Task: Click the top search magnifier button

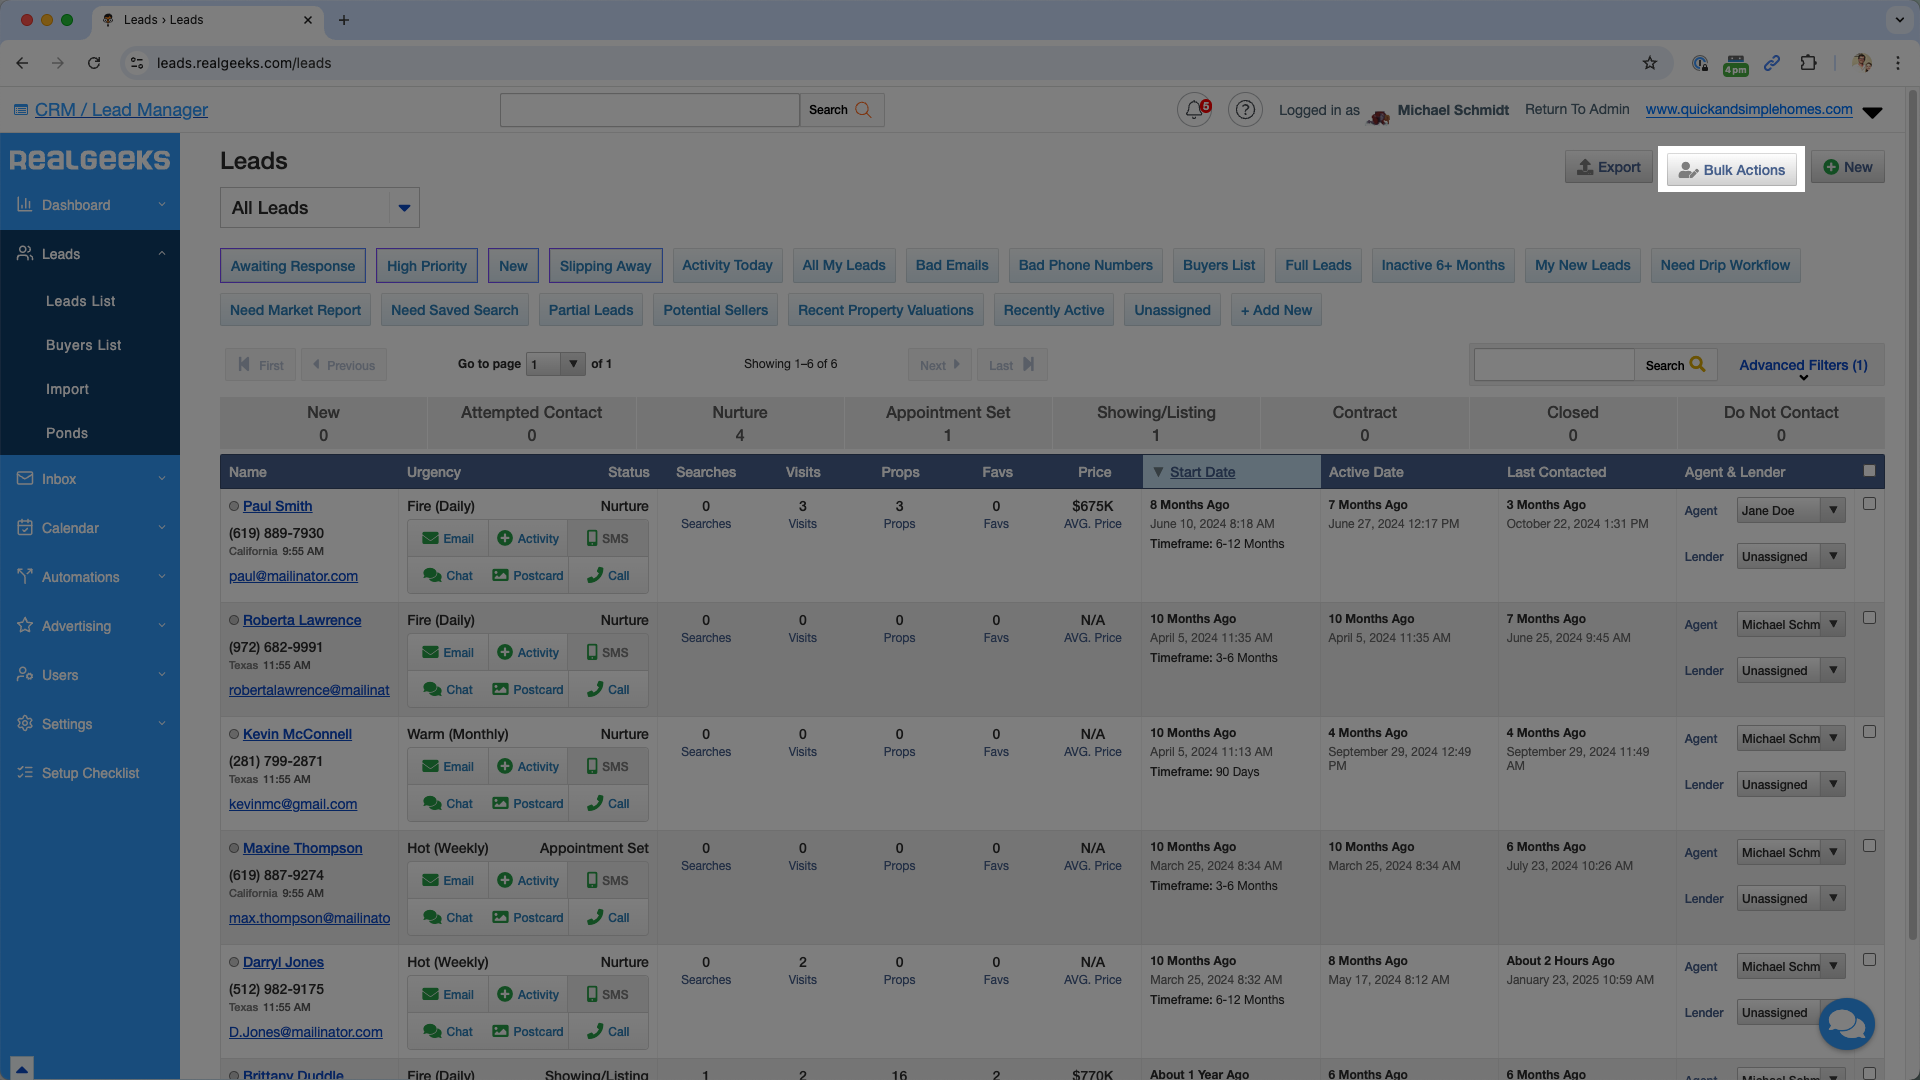Action: point(841,110)
